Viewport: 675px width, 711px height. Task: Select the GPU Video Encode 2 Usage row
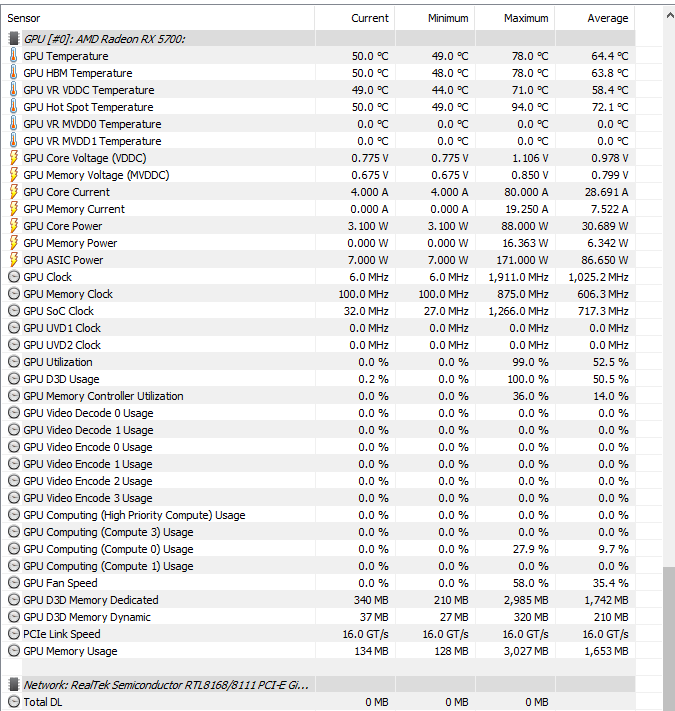[318, 481]
